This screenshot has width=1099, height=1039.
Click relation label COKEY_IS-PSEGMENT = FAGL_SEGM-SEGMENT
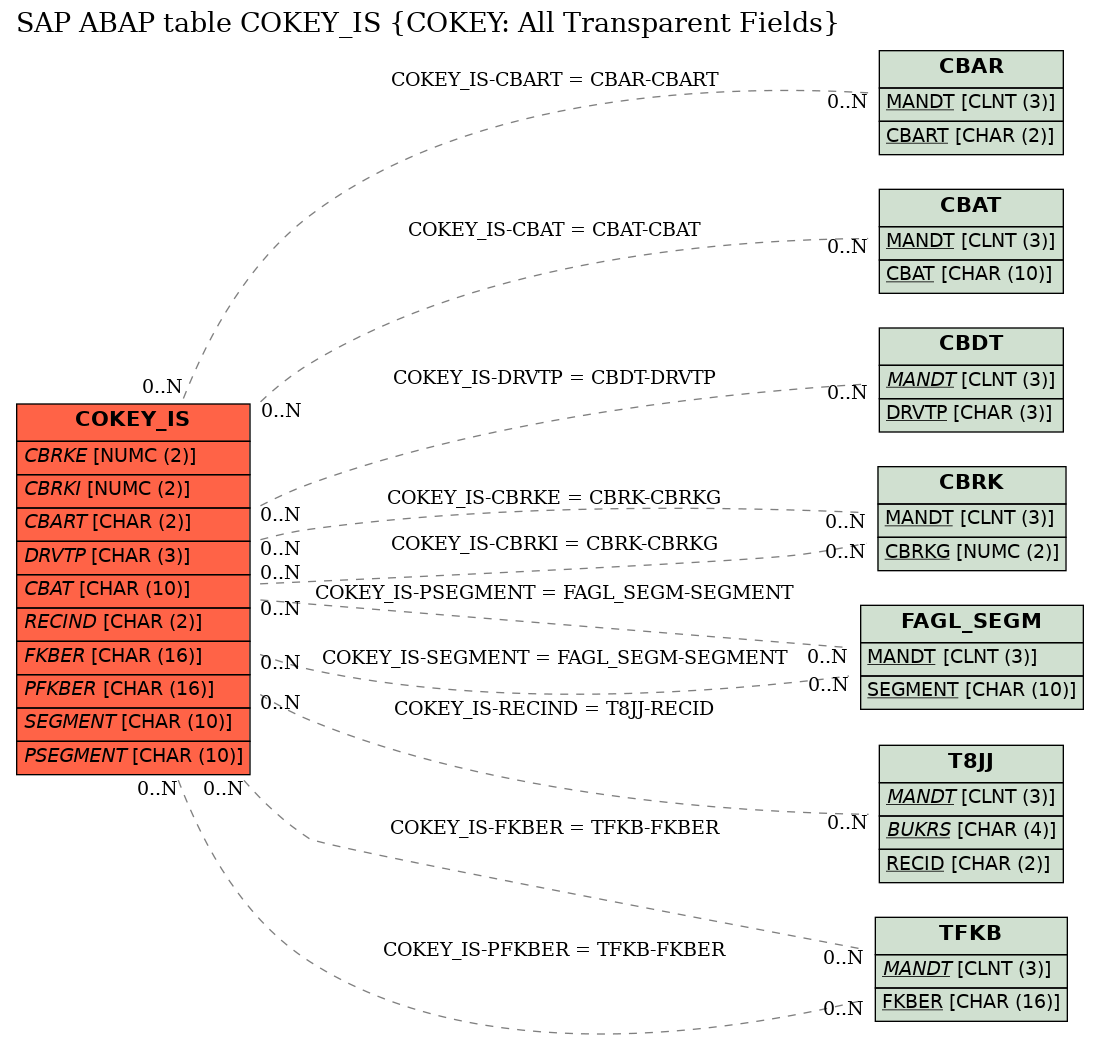click(554, 592)
